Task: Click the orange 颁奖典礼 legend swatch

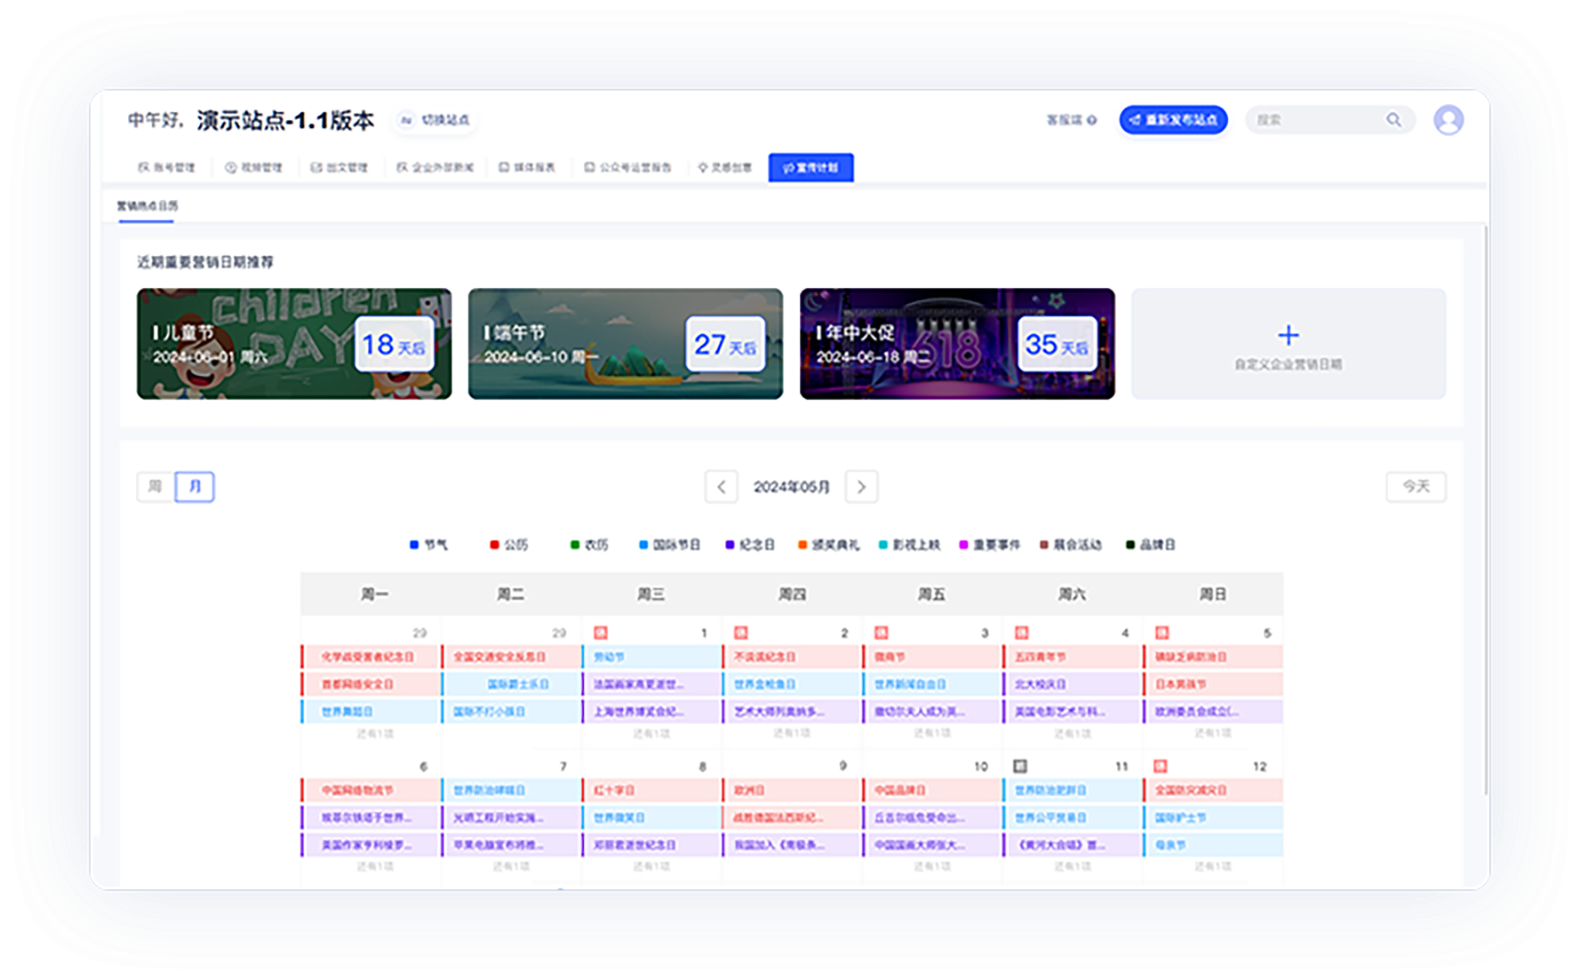Action: 802,545
